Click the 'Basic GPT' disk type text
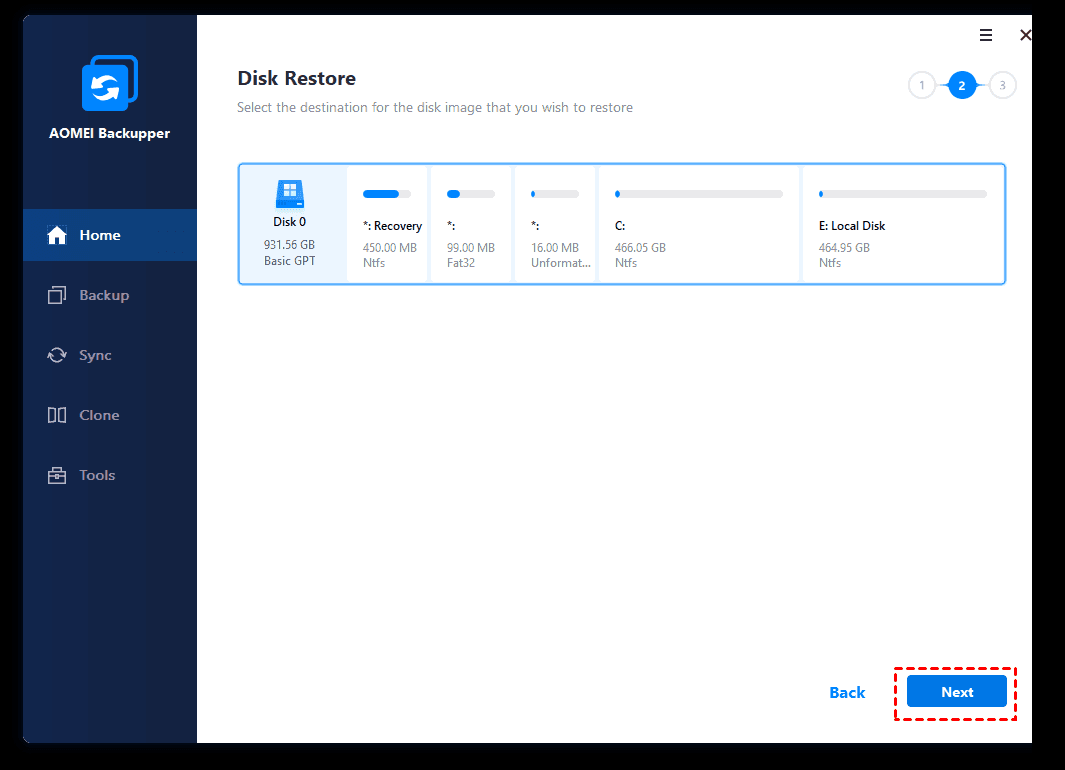 tap(289, 261)
